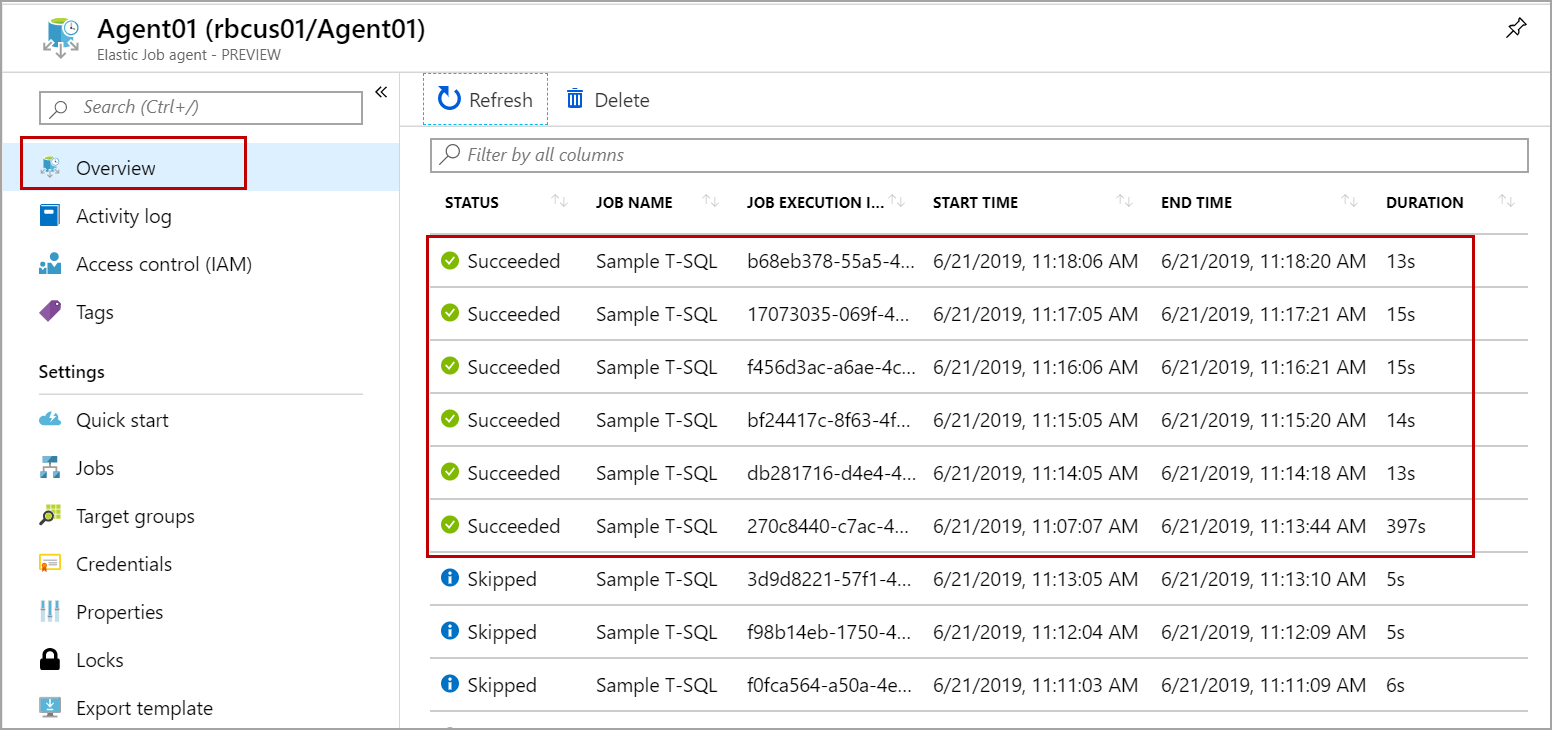The image size is (1552, 730).
Task: Sort by the Status column arrows
Action: (x=559, y=202)
